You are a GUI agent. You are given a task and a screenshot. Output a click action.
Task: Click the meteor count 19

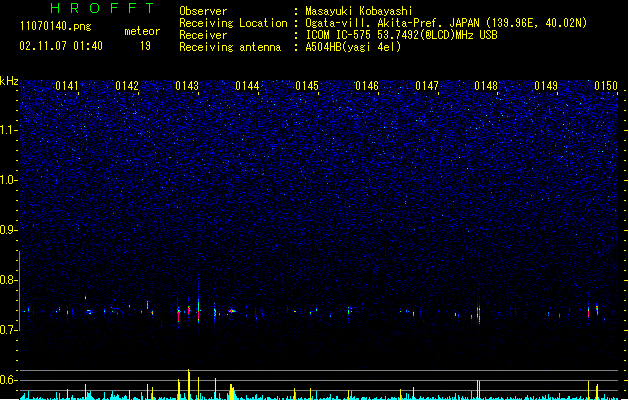pos(145,46)
